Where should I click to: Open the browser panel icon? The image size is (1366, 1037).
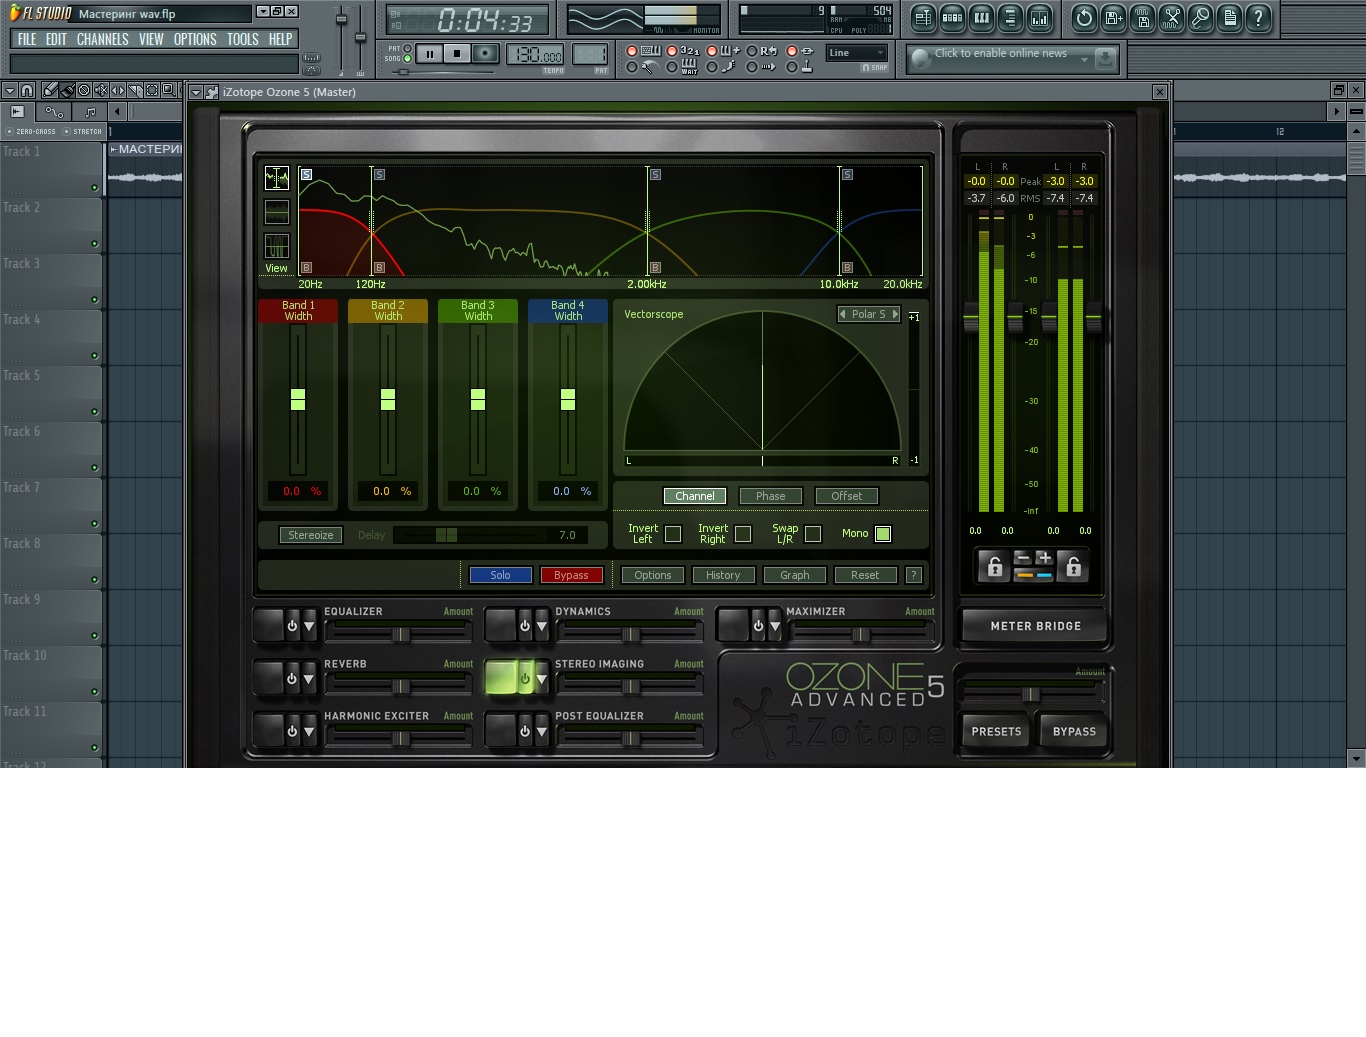click(1010, 18)
